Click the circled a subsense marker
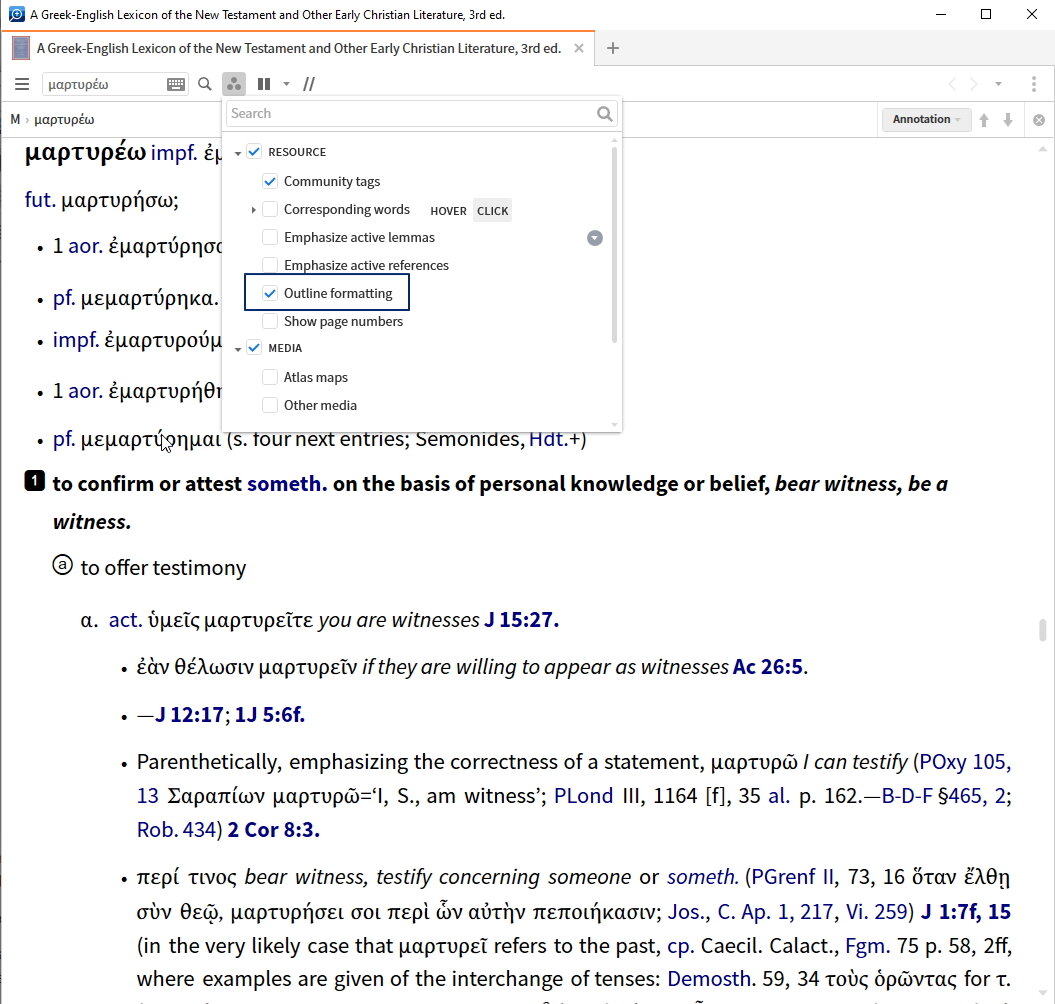 pyautogui.click(x=63, y=565)
